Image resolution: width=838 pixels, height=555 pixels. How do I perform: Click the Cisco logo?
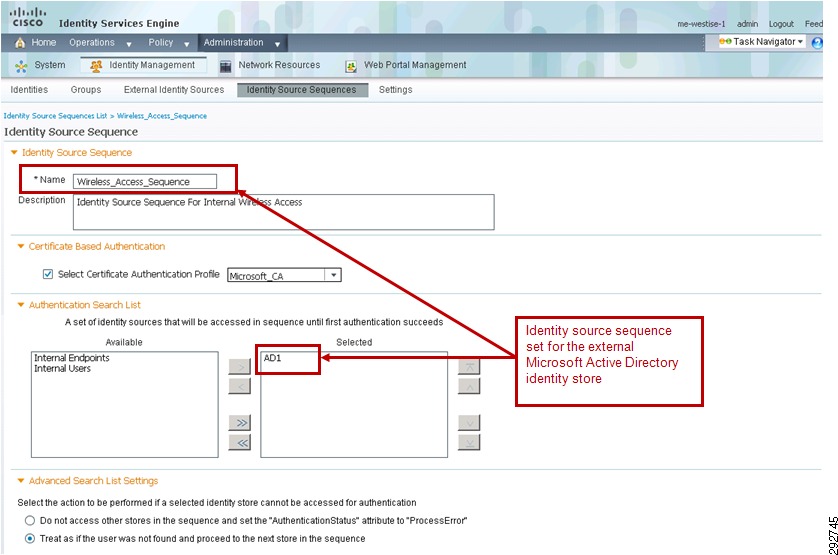pyautogui.click(x=28, y=17)
